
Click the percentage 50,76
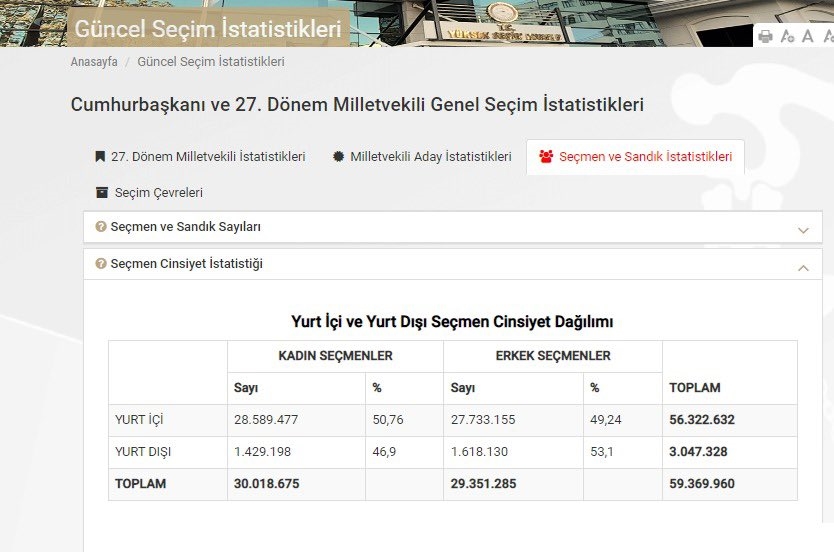[x=388, y=420]
